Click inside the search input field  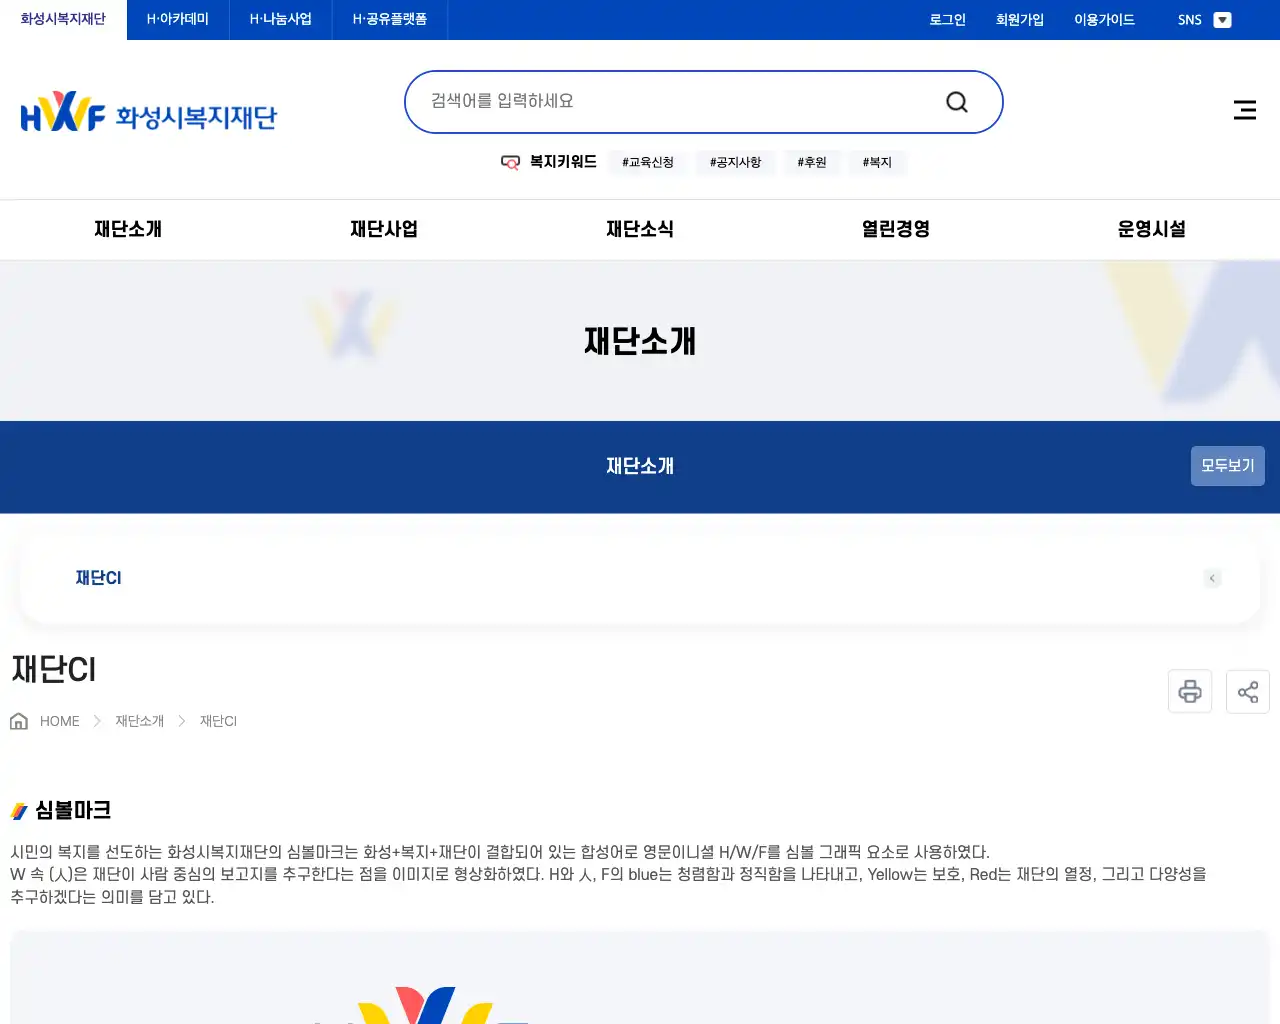(x=650, y=100)
